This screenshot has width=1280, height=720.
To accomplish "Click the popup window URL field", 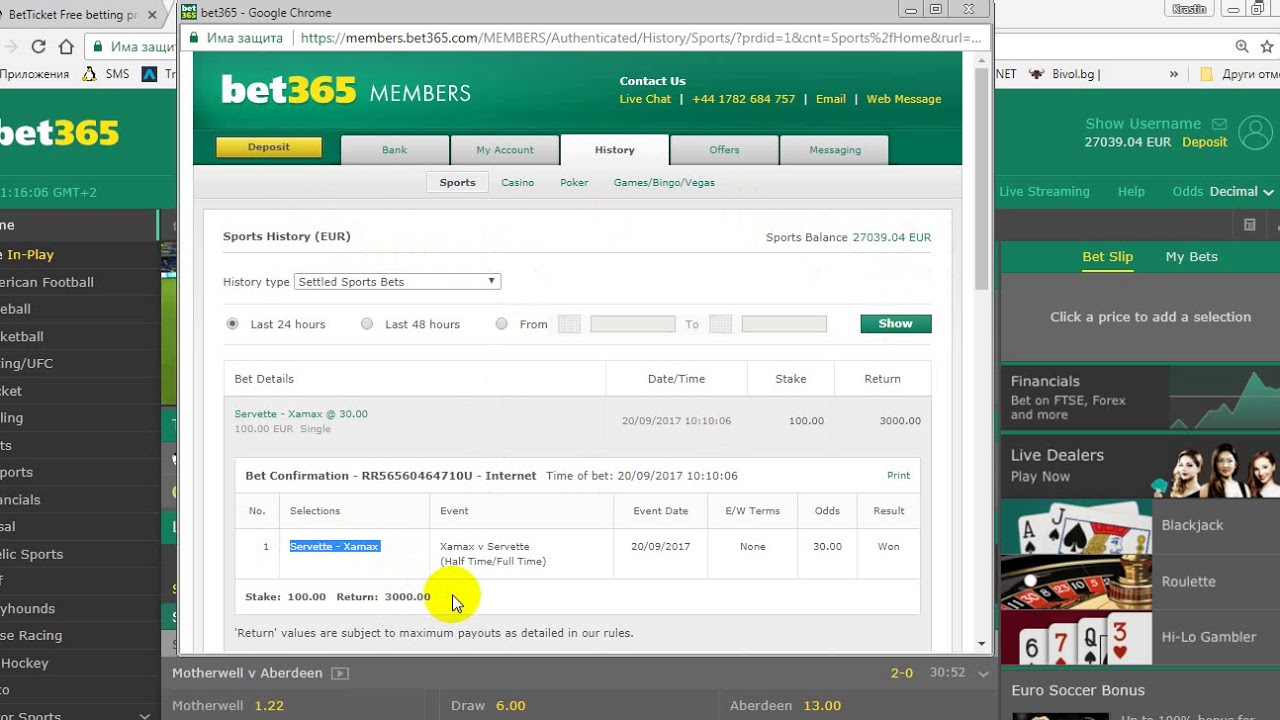I will pos(640,38).
